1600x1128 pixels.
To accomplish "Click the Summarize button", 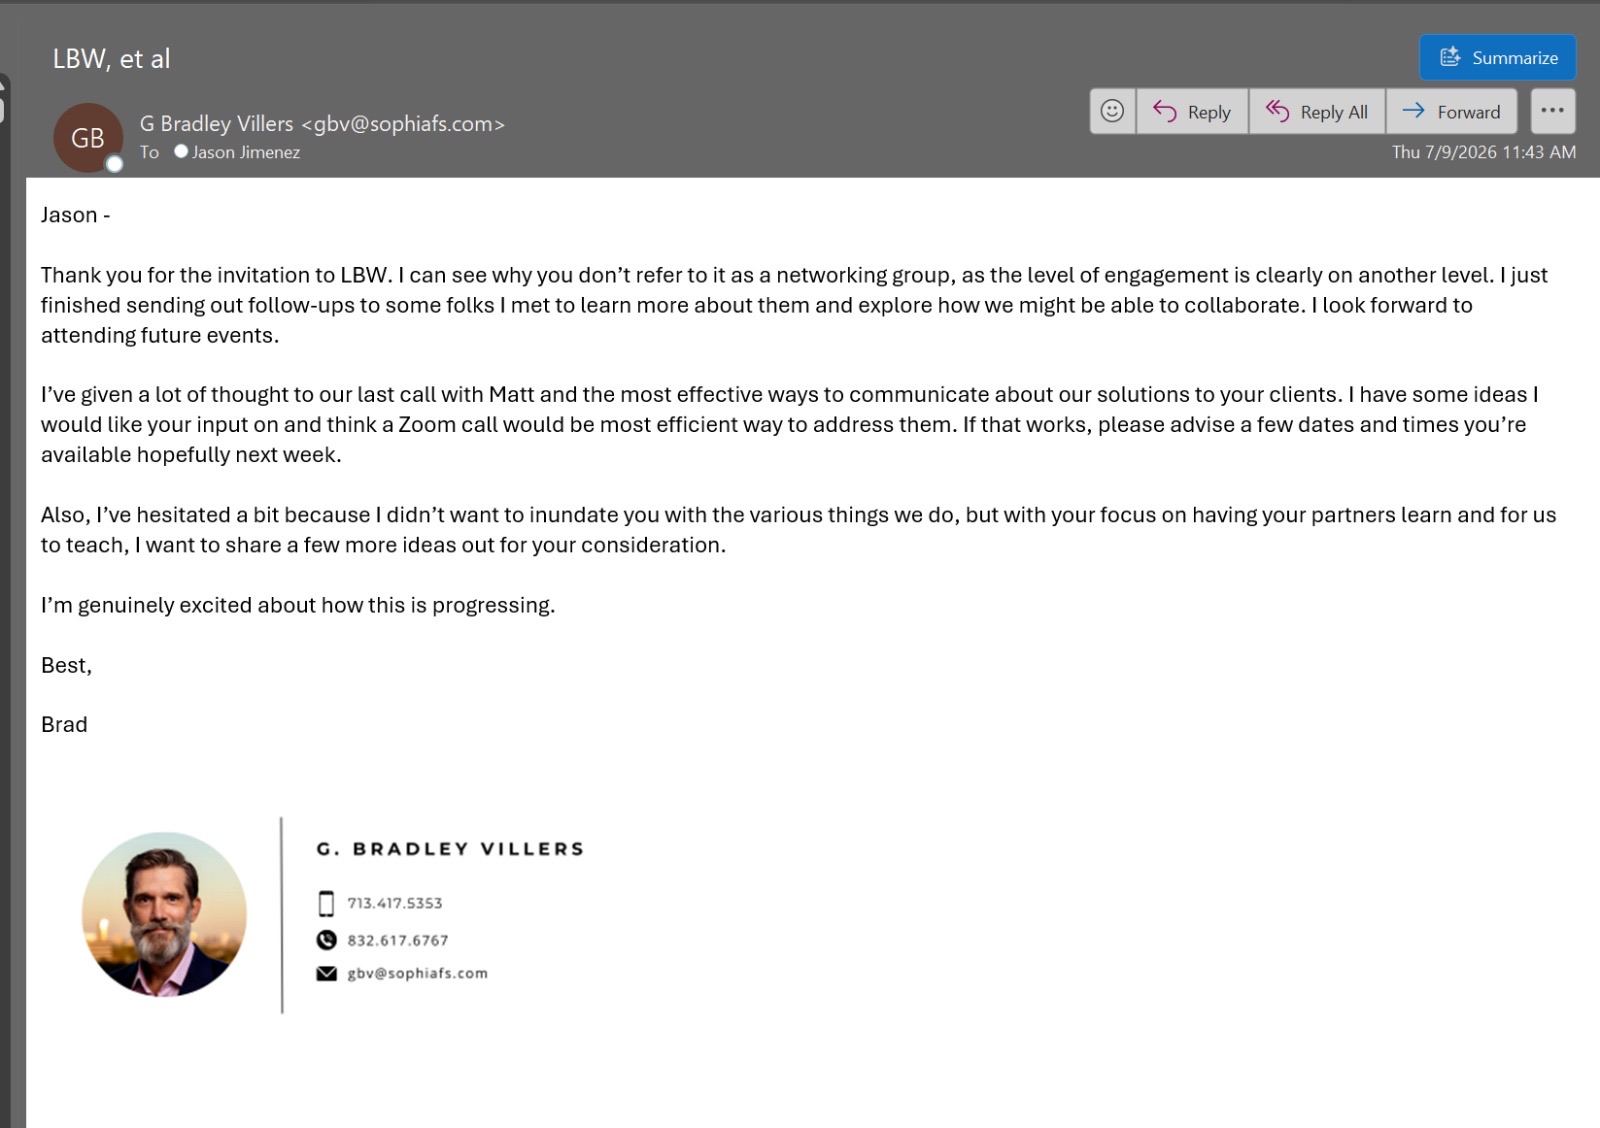I will click(1498, 57).
